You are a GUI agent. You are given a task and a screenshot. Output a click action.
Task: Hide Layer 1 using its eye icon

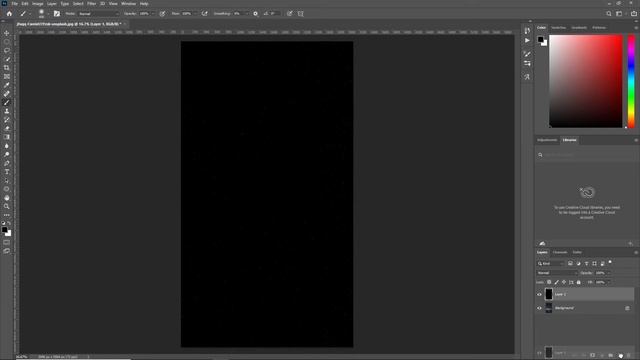tap(539, 294)
